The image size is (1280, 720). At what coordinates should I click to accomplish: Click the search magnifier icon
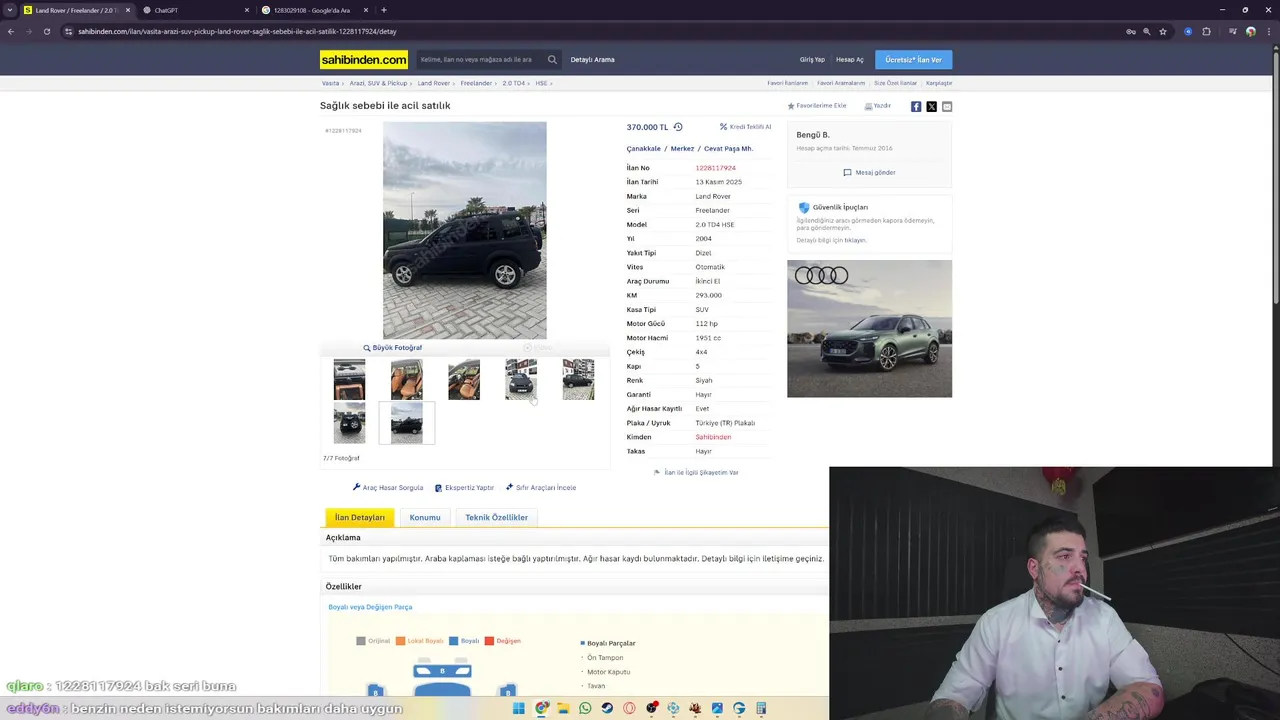coord(552,59)
